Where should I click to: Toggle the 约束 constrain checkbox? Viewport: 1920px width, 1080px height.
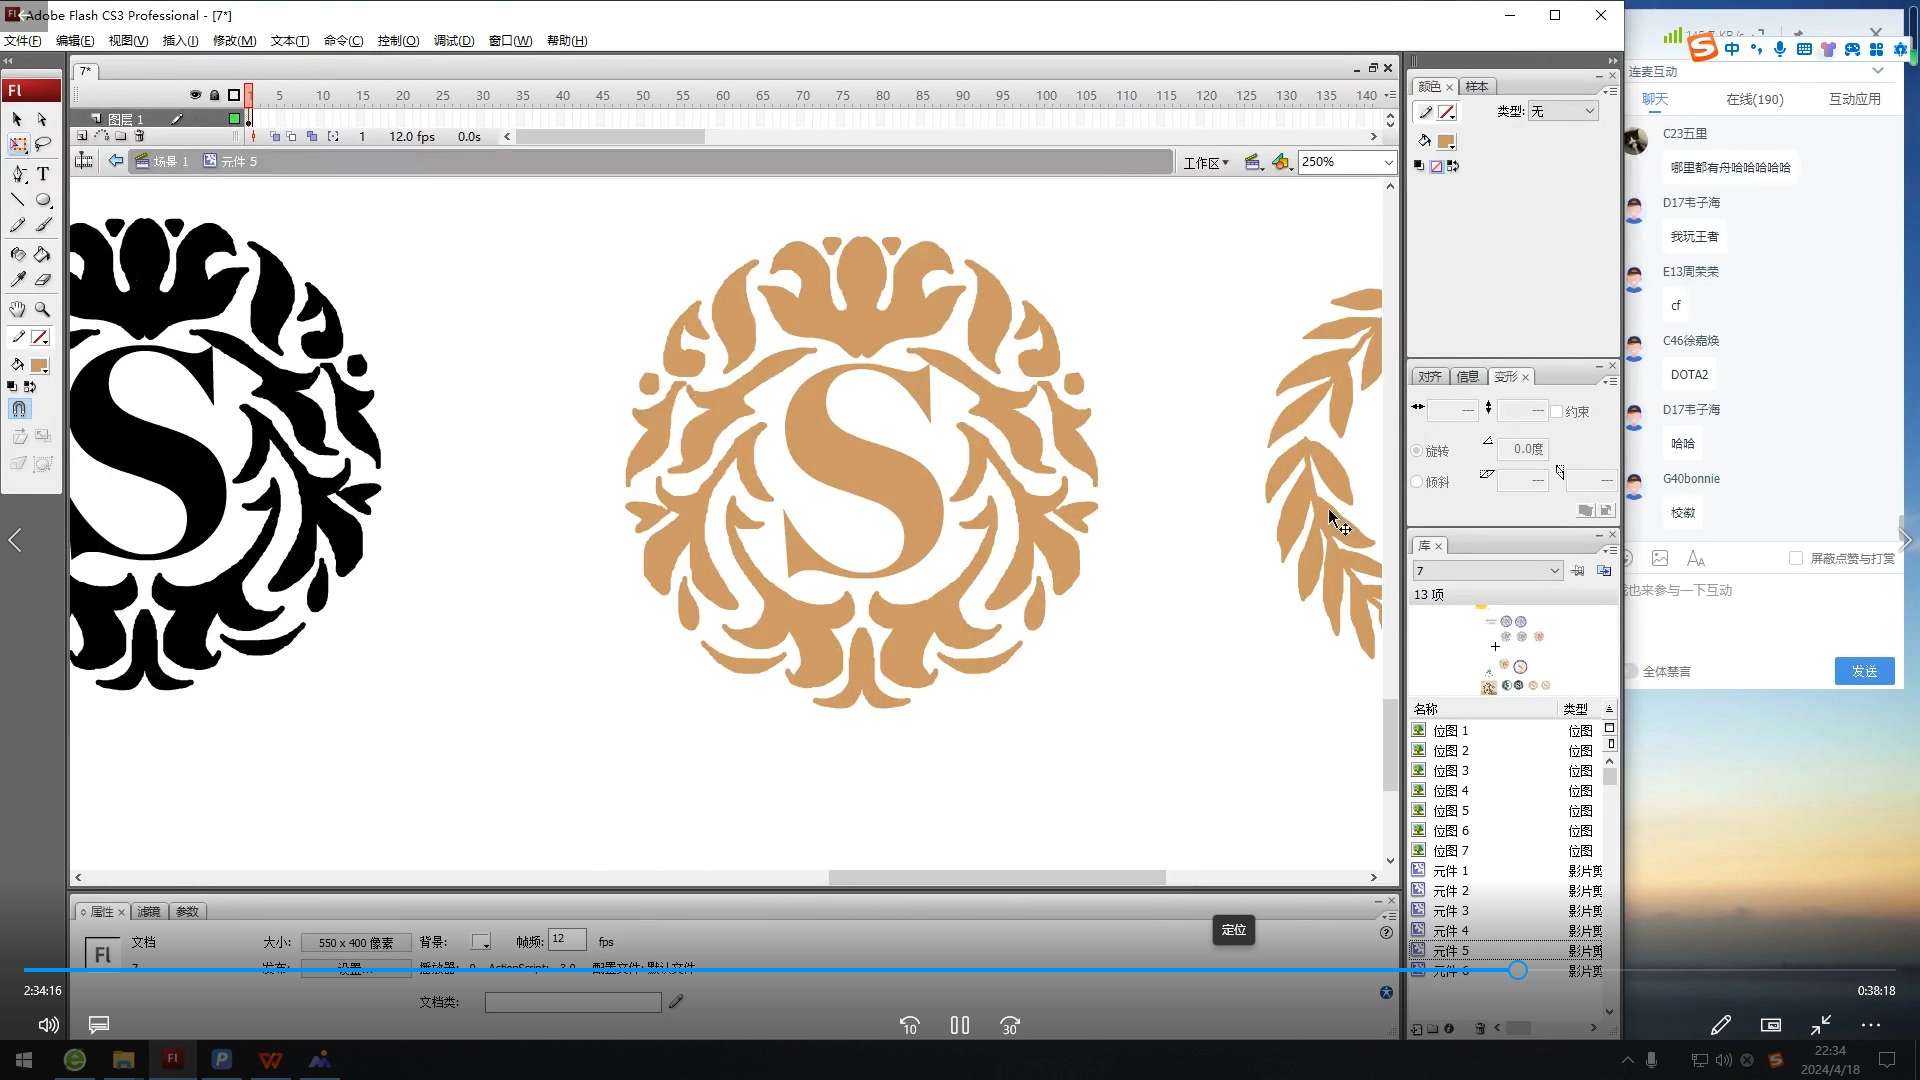(x=1556, y=411)
